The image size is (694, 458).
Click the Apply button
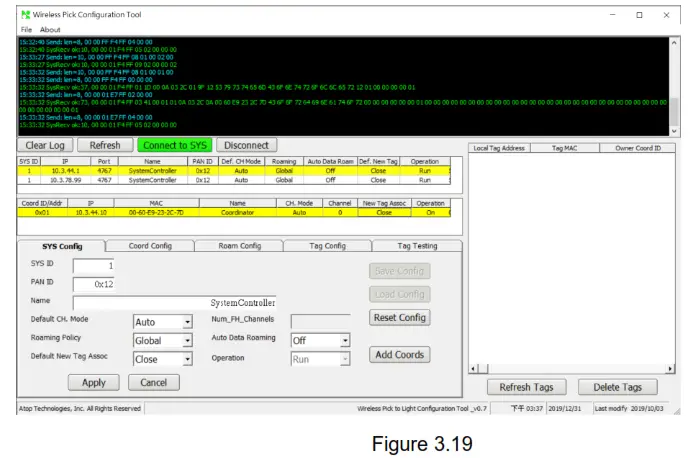pyautogui.click(x=94, y=382)
